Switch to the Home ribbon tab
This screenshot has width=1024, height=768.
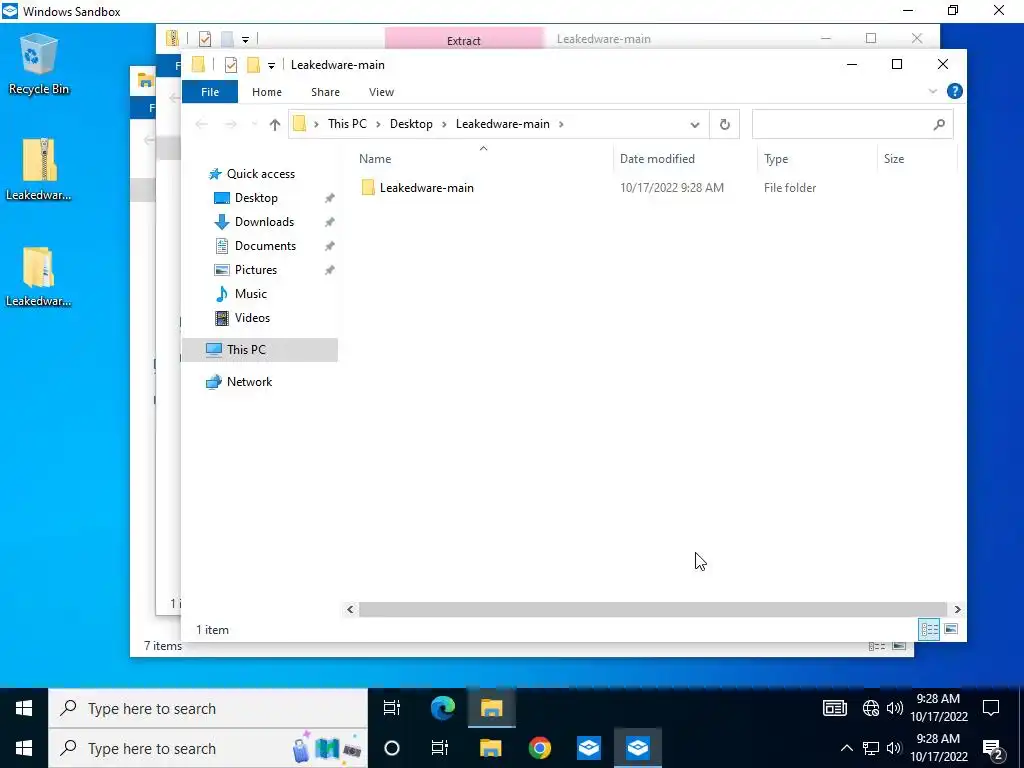tap(266, 92)
